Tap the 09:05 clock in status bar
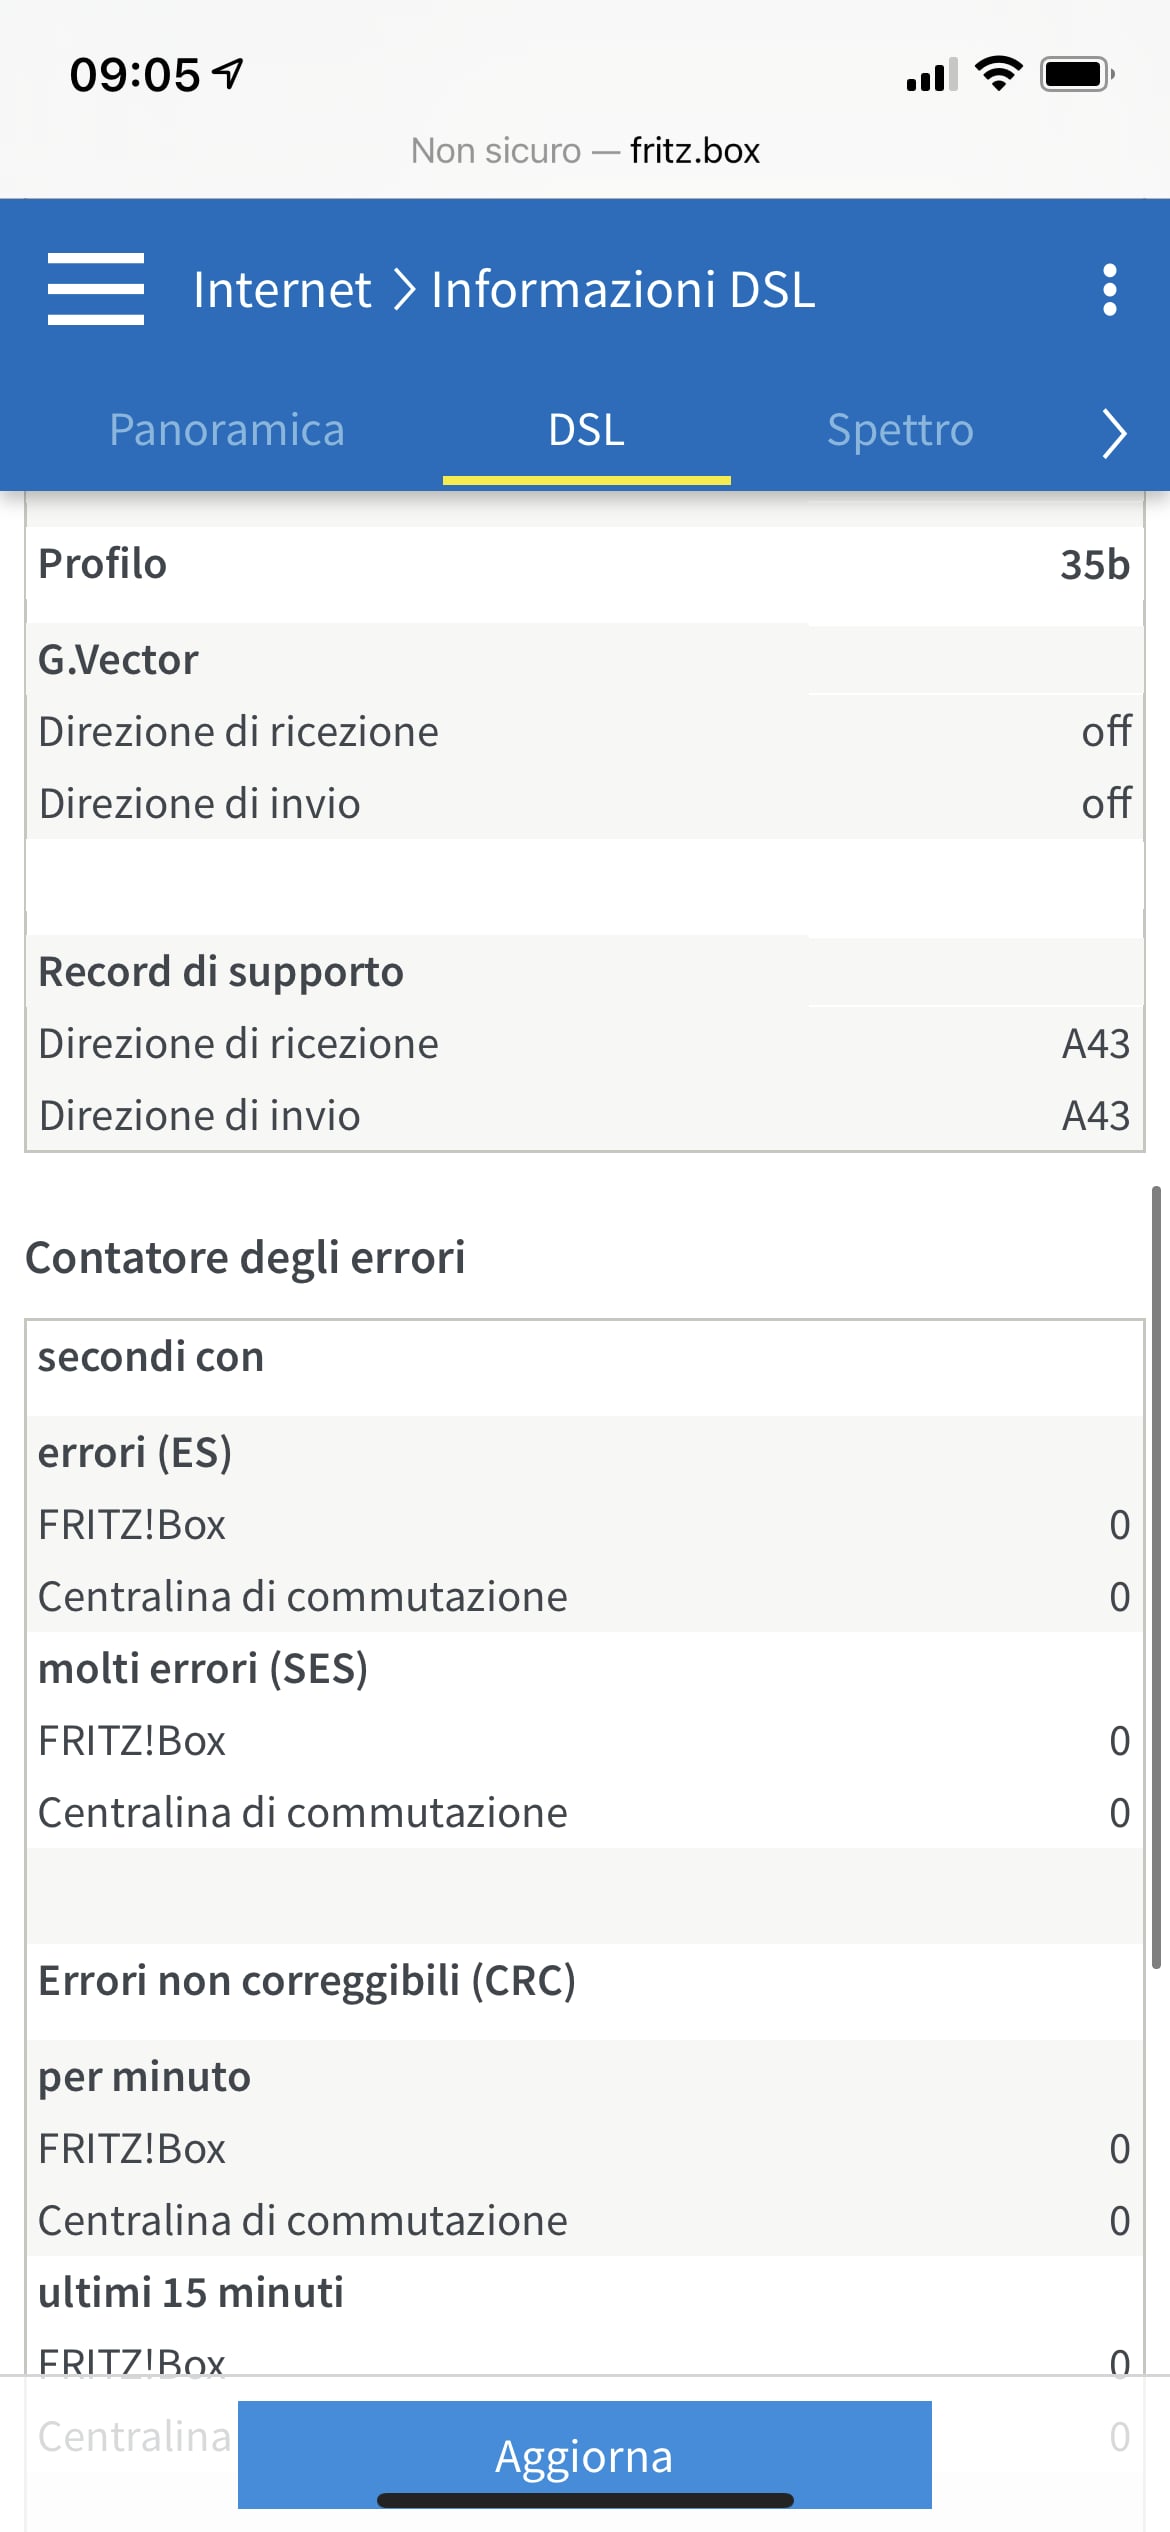This screenshot has width=1170, height=2532. point(135,75)
